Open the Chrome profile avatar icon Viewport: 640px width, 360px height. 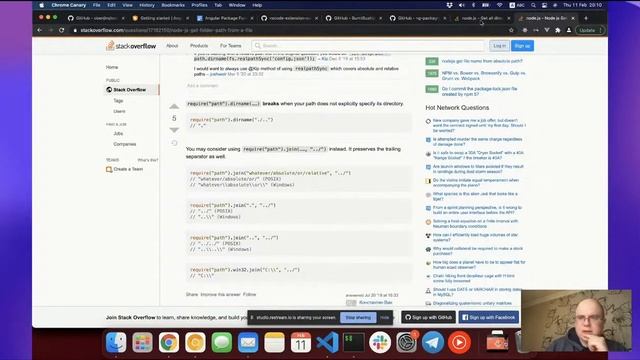(x=569, y=30)
